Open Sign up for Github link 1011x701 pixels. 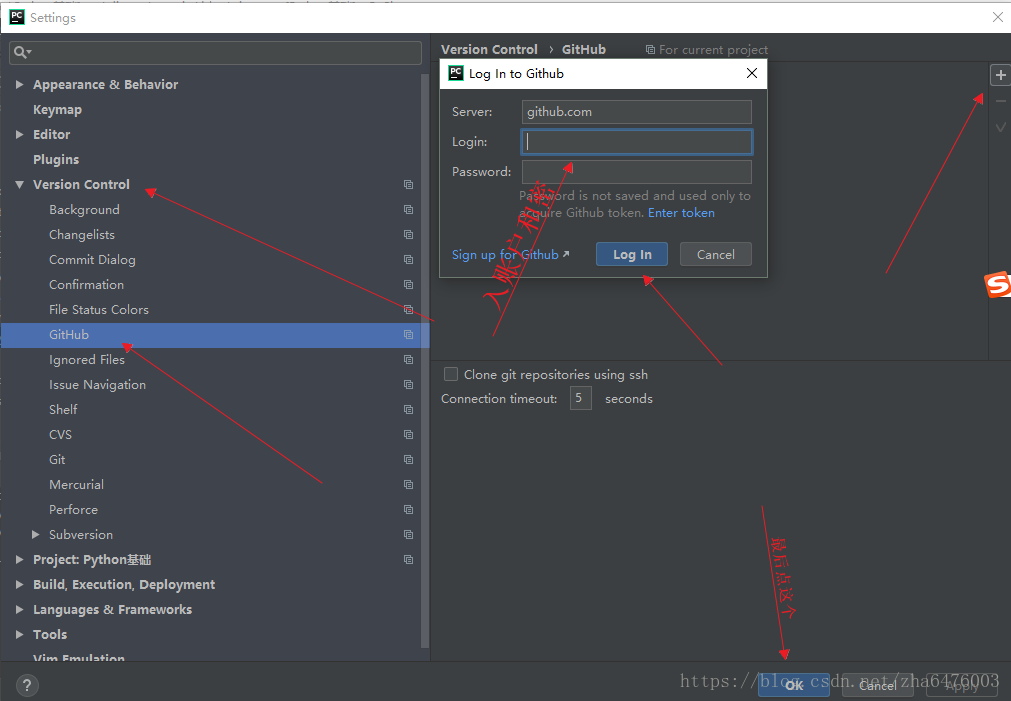pyautogui.click(x=510, y=255)
